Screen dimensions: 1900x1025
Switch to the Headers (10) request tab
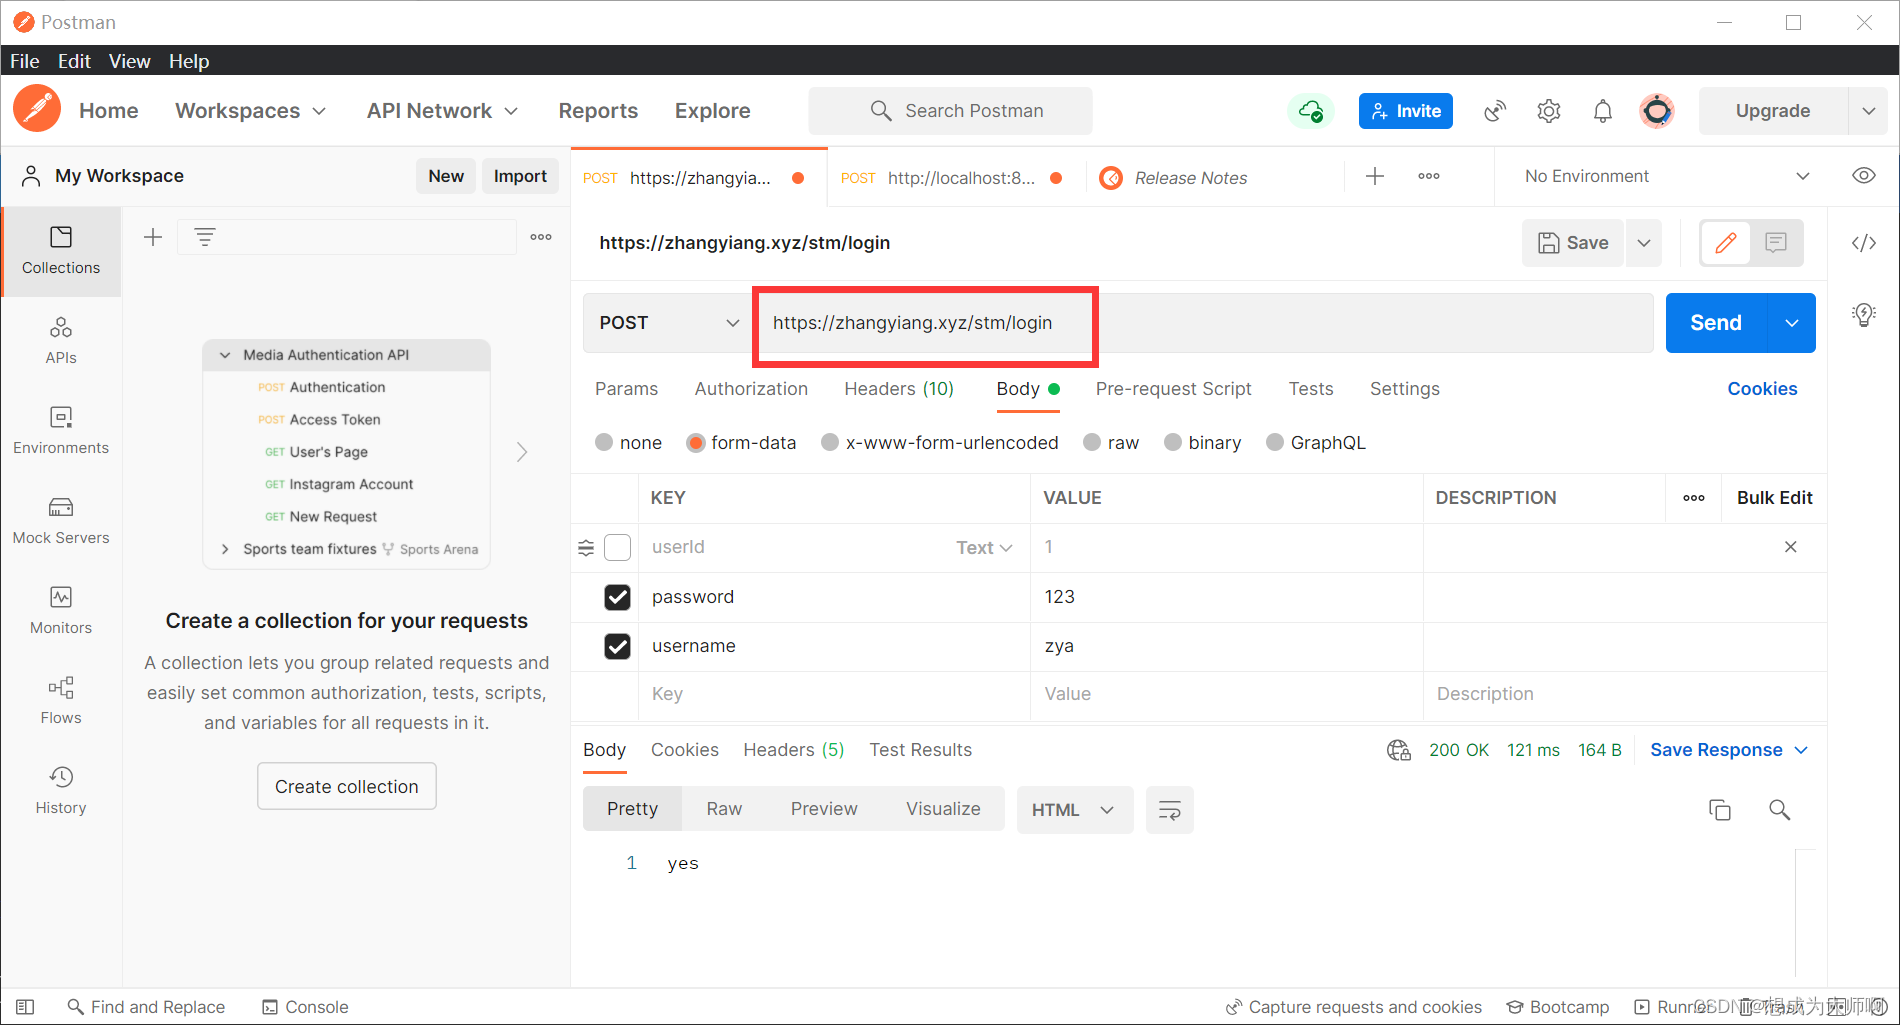[x=899, y=389]
